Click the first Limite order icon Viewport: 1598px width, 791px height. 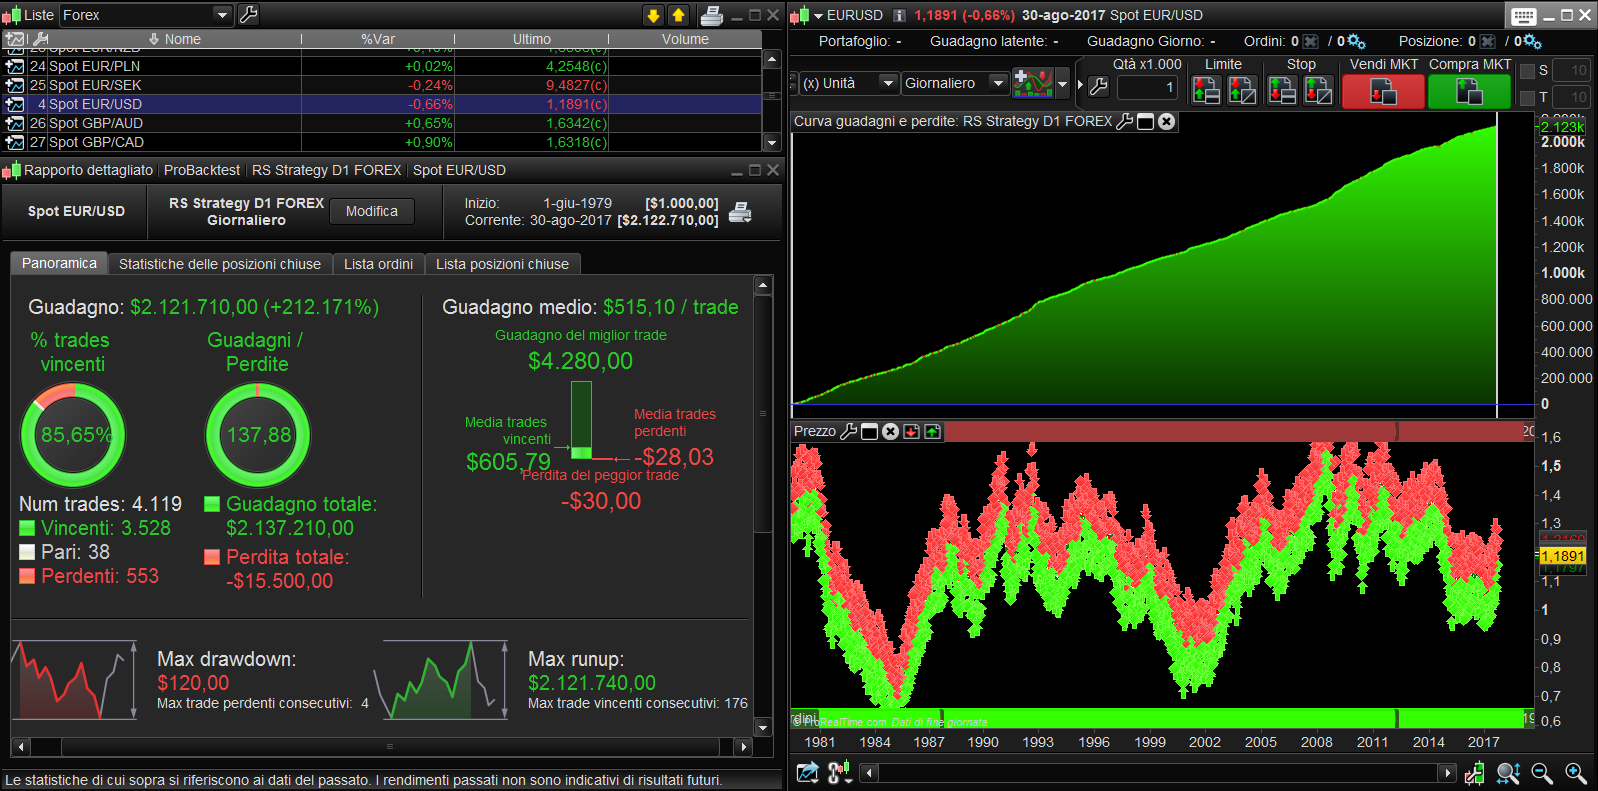pos(1206,91)
